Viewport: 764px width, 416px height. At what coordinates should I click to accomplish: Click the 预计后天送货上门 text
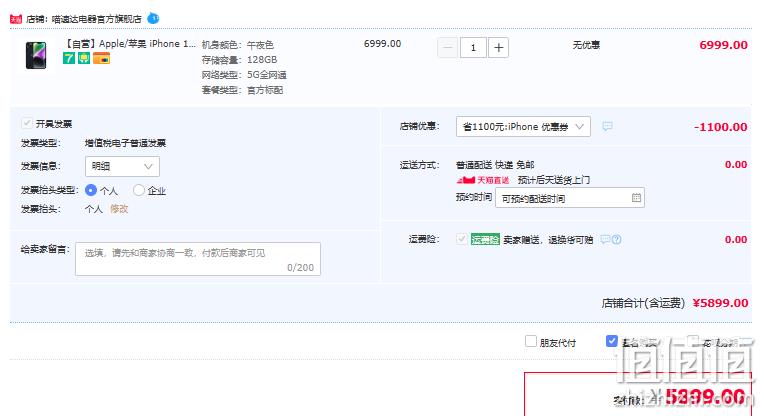[554, 180]
